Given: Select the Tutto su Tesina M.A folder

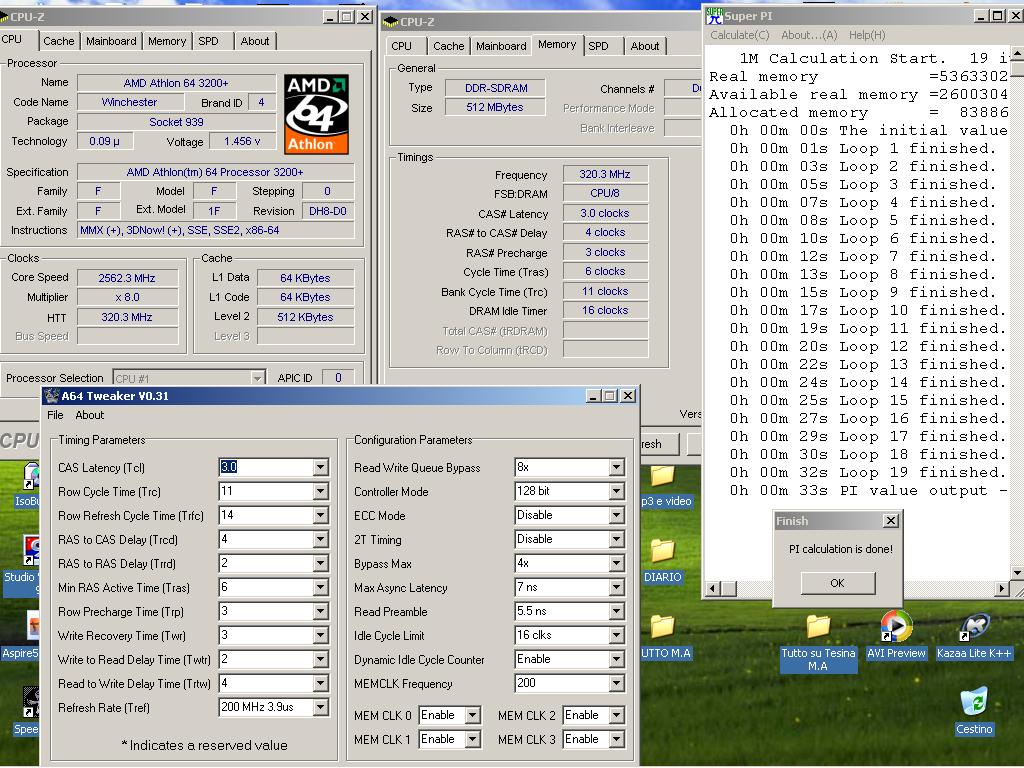Looking at the screenshot, I should pyautogui.click(x=818, y=628).
